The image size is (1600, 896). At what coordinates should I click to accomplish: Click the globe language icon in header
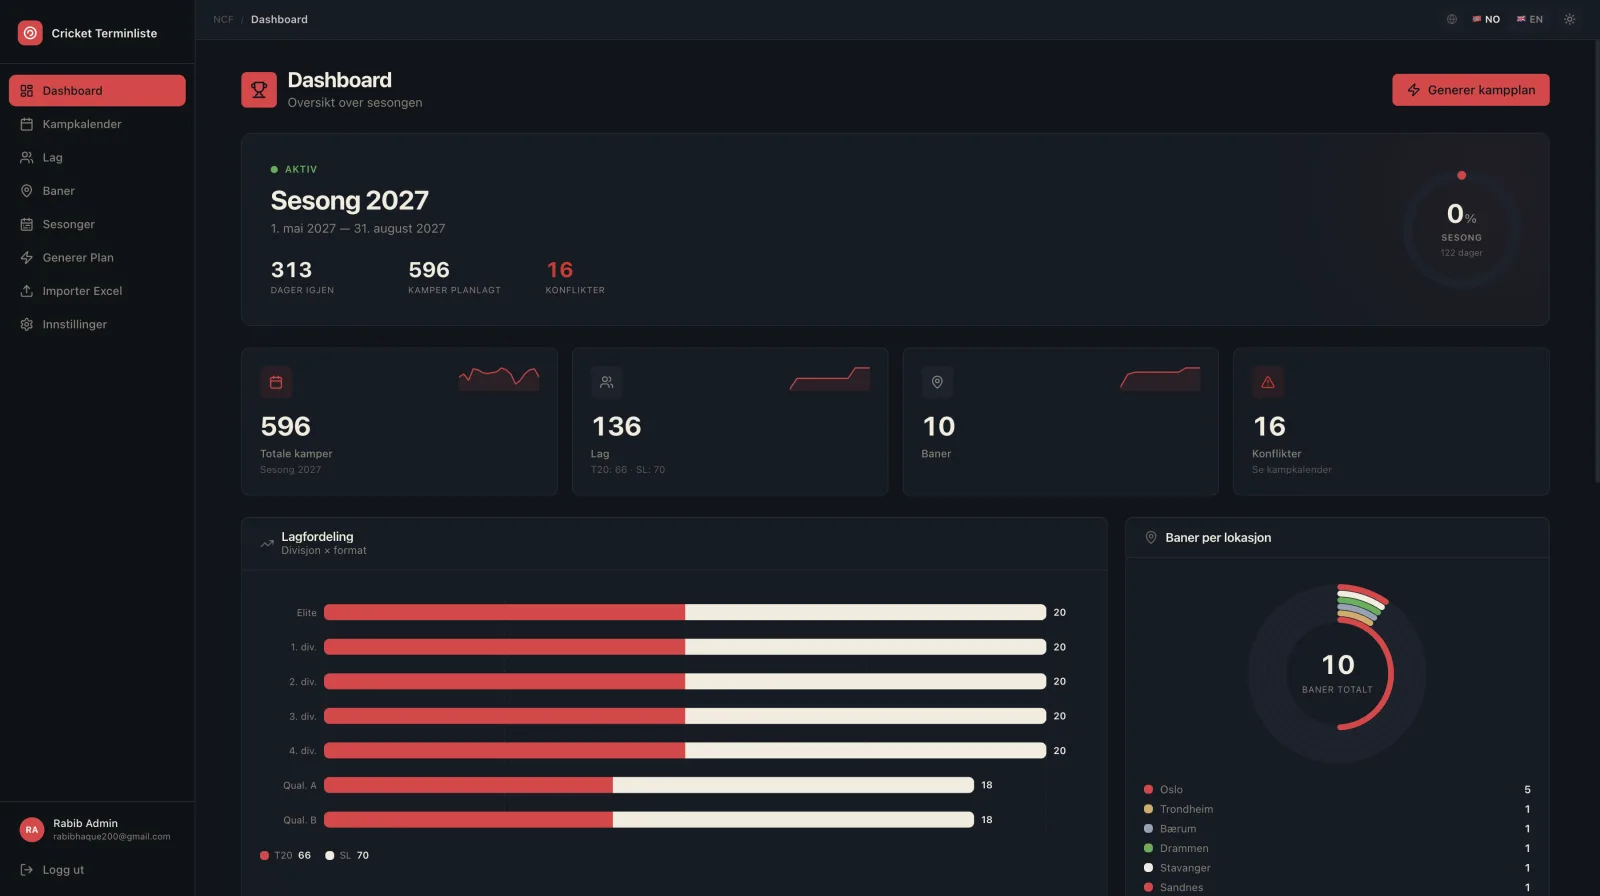click(1452, 19)
